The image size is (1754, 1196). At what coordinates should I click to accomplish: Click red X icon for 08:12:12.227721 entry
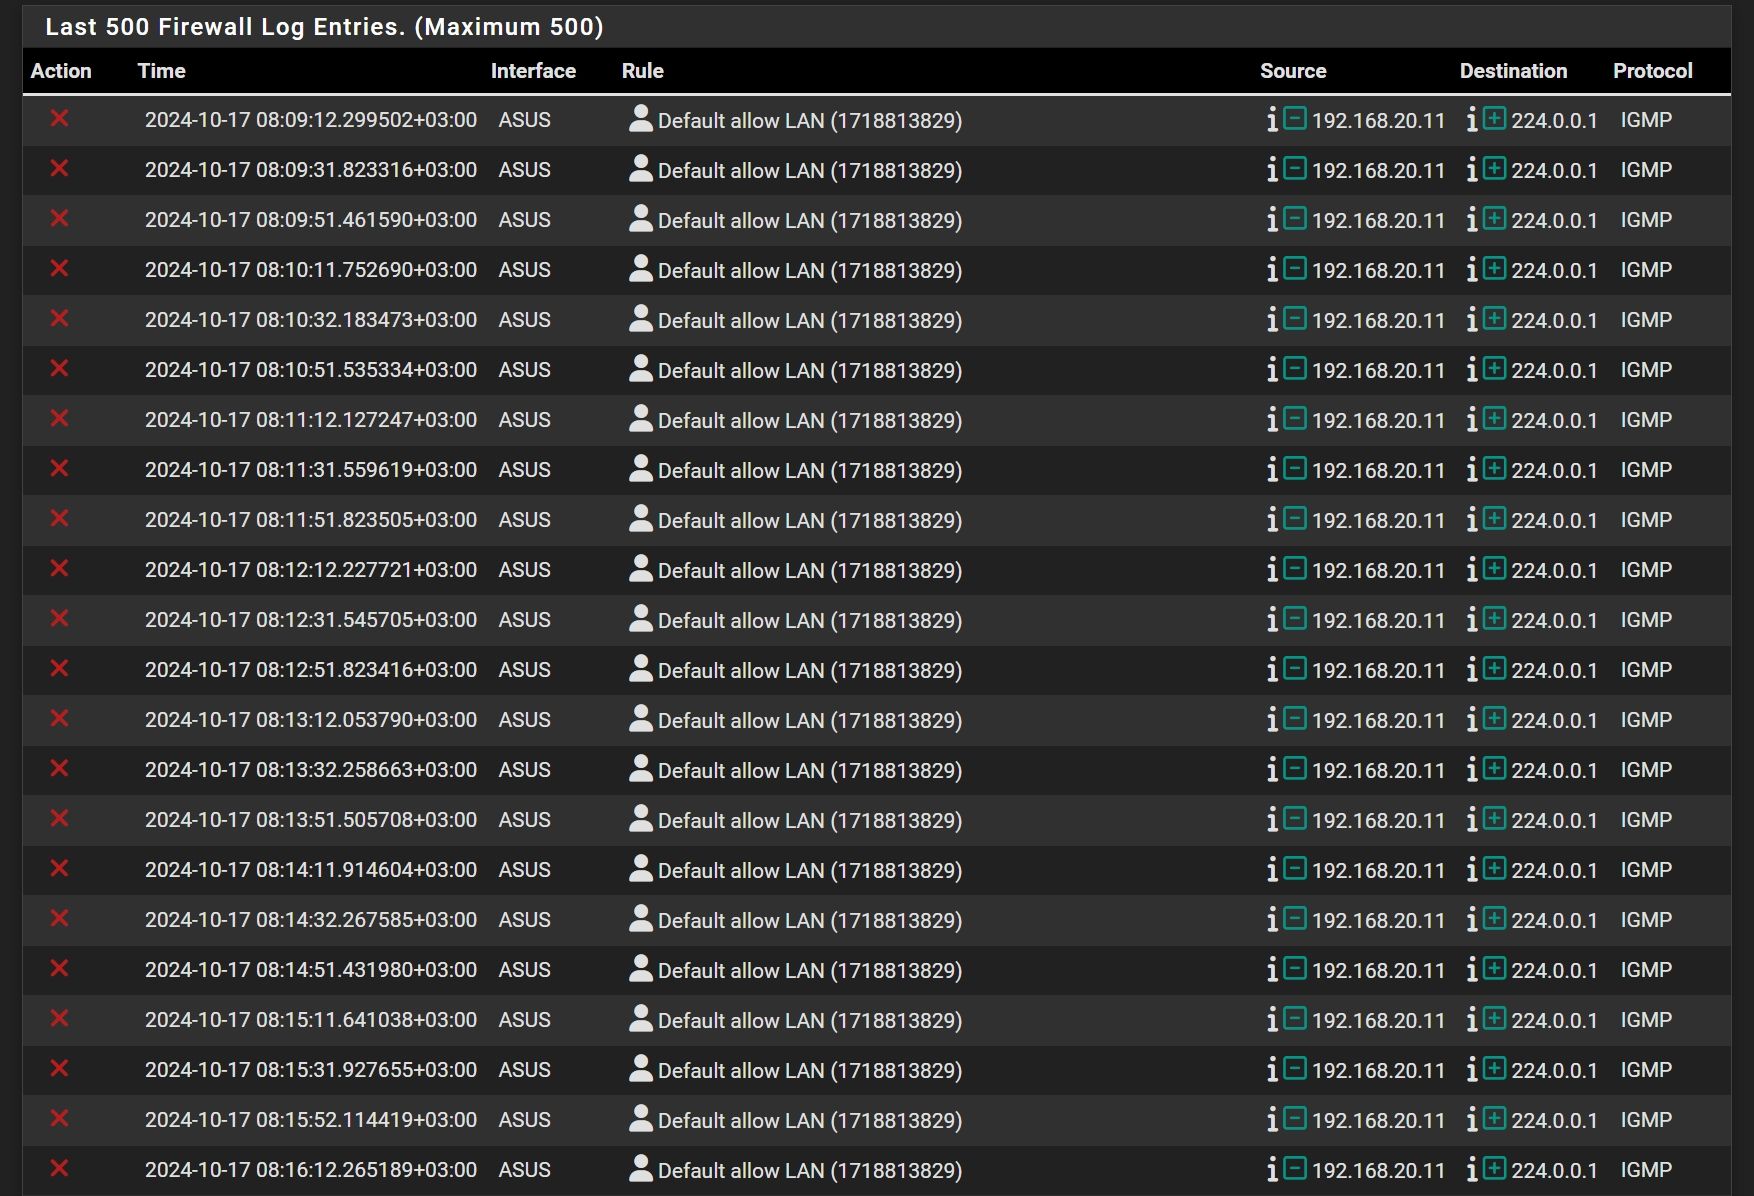tap(60, 568)
